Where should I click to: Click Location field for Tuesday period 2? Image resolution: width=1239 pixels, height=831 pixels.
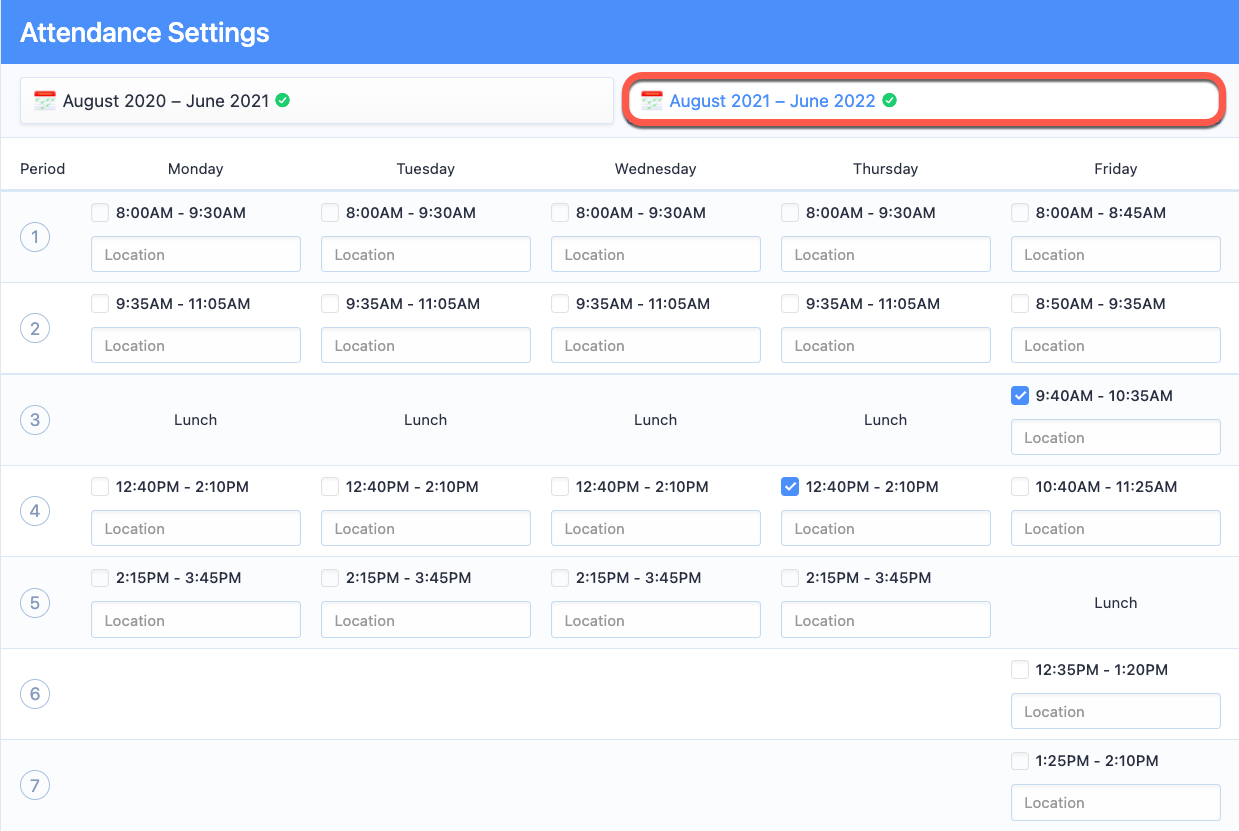point(425,346)
